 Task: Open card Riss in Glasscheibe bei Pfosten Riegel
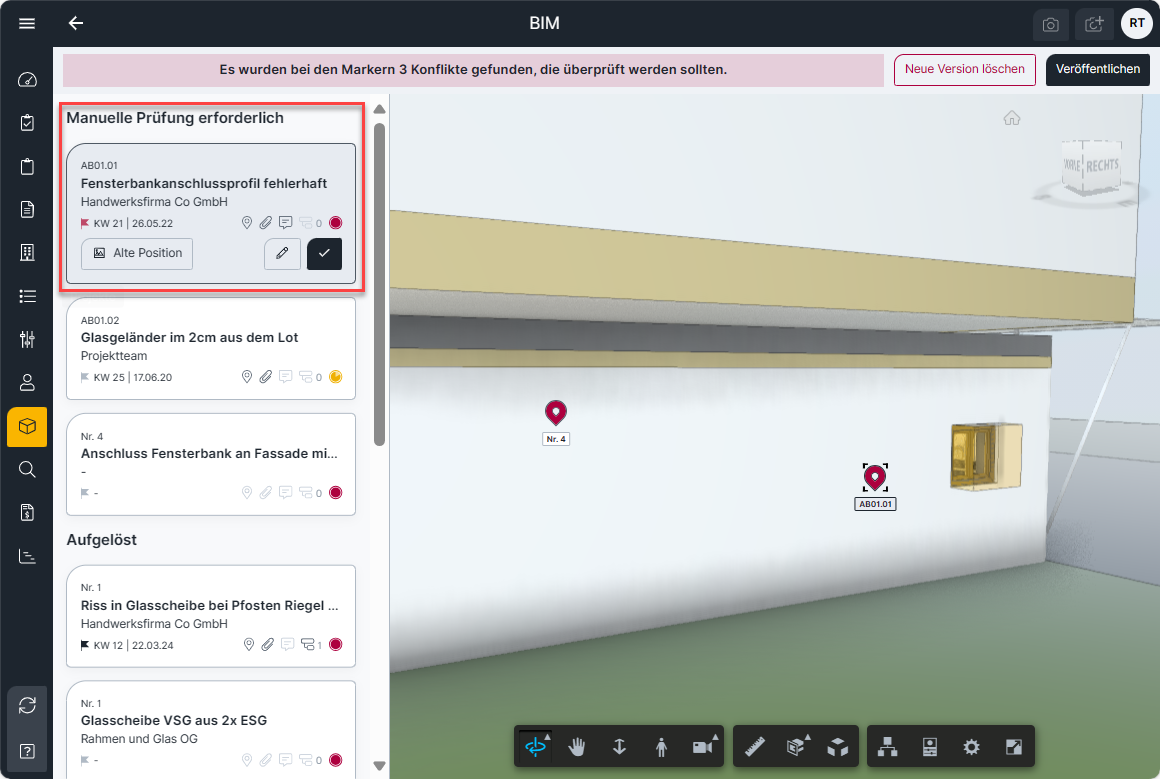211,616
